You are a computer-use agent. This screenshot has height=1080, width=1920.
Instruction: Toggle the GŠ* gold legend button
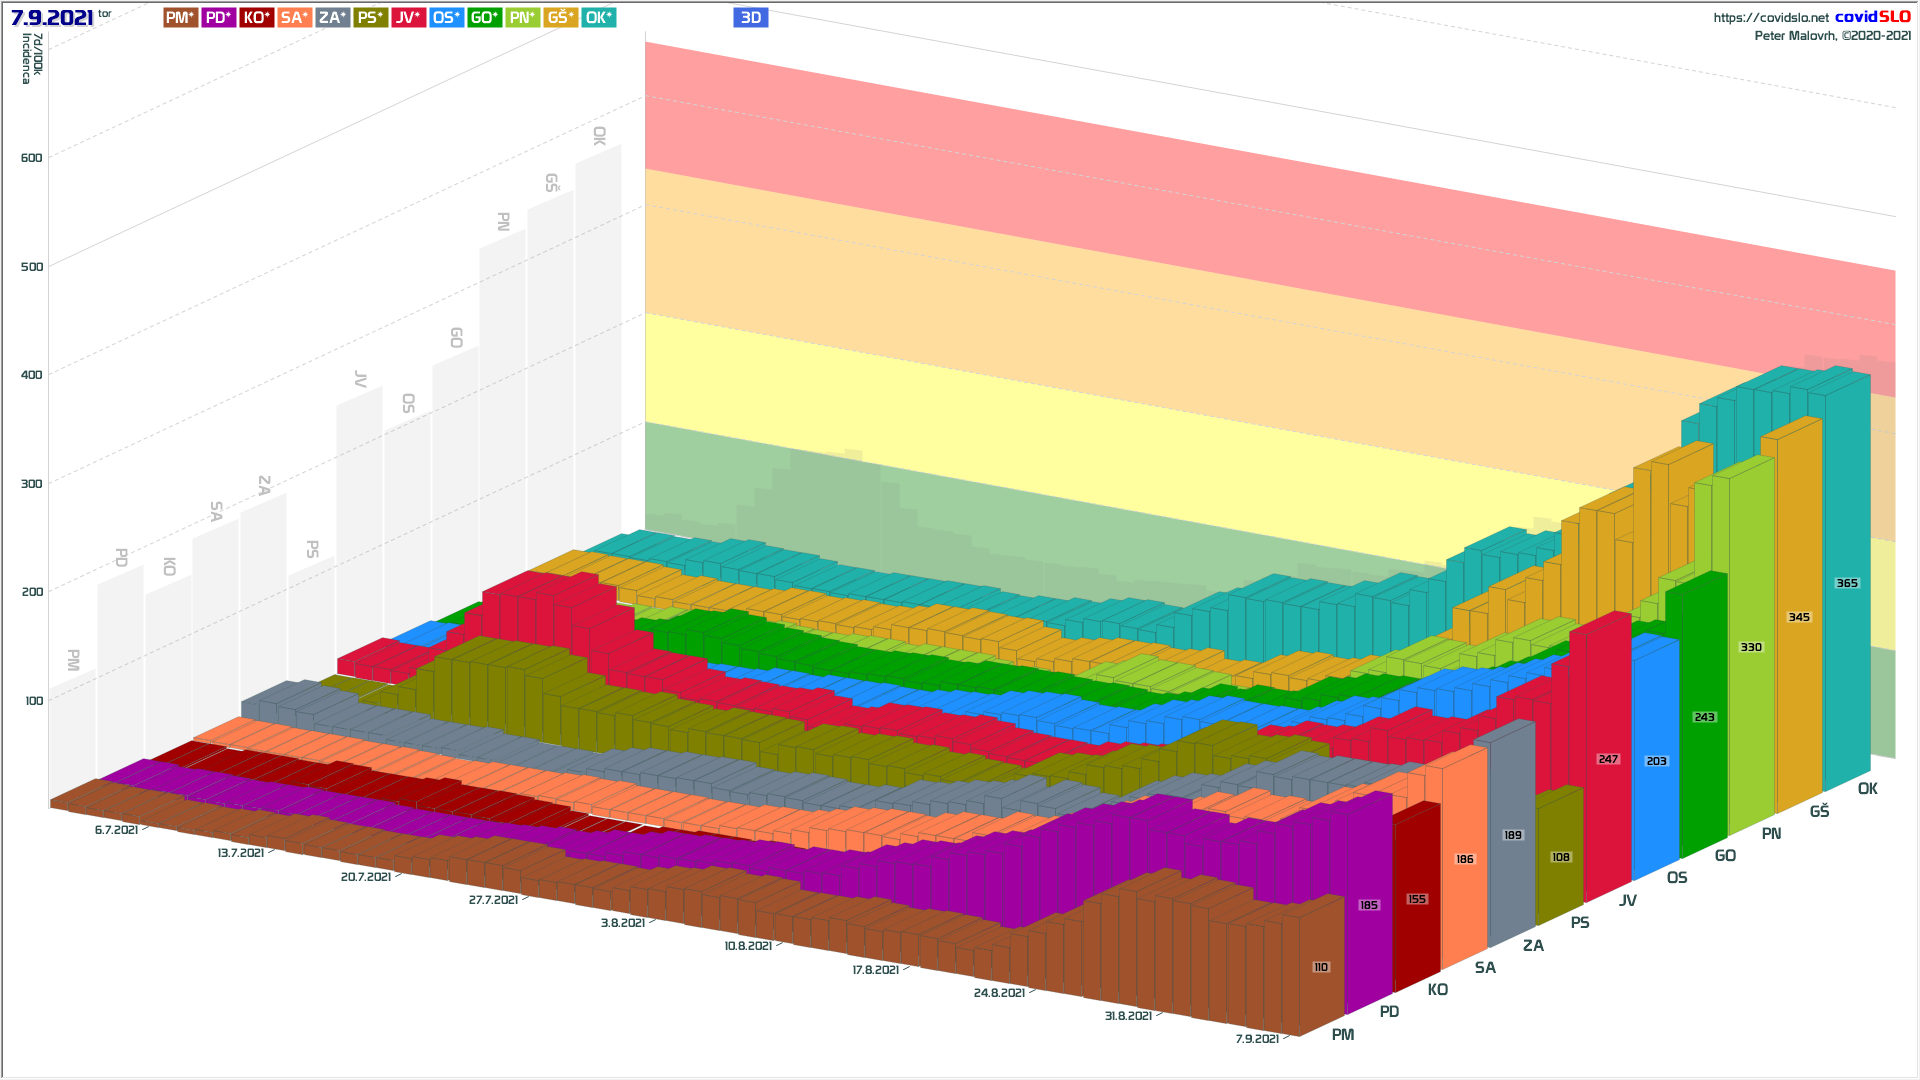point(560,18)
